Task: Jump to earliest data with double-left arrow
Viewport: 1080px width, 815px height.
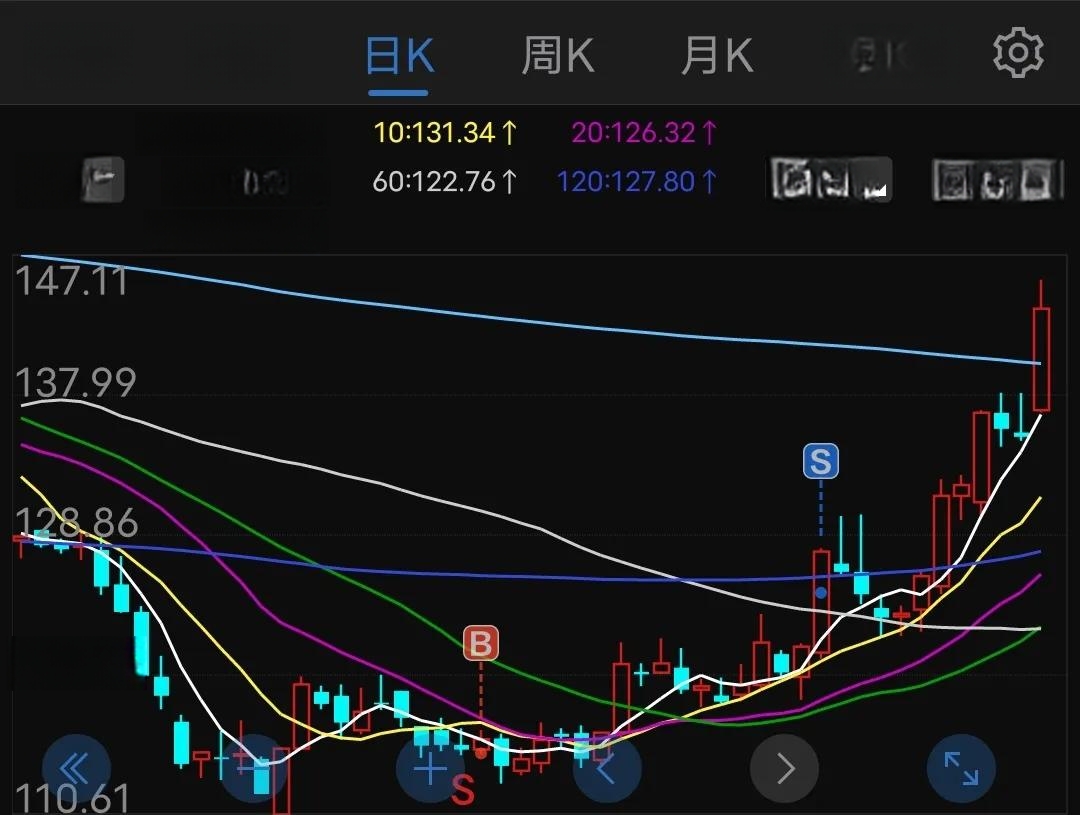Action: click(76, 768)
